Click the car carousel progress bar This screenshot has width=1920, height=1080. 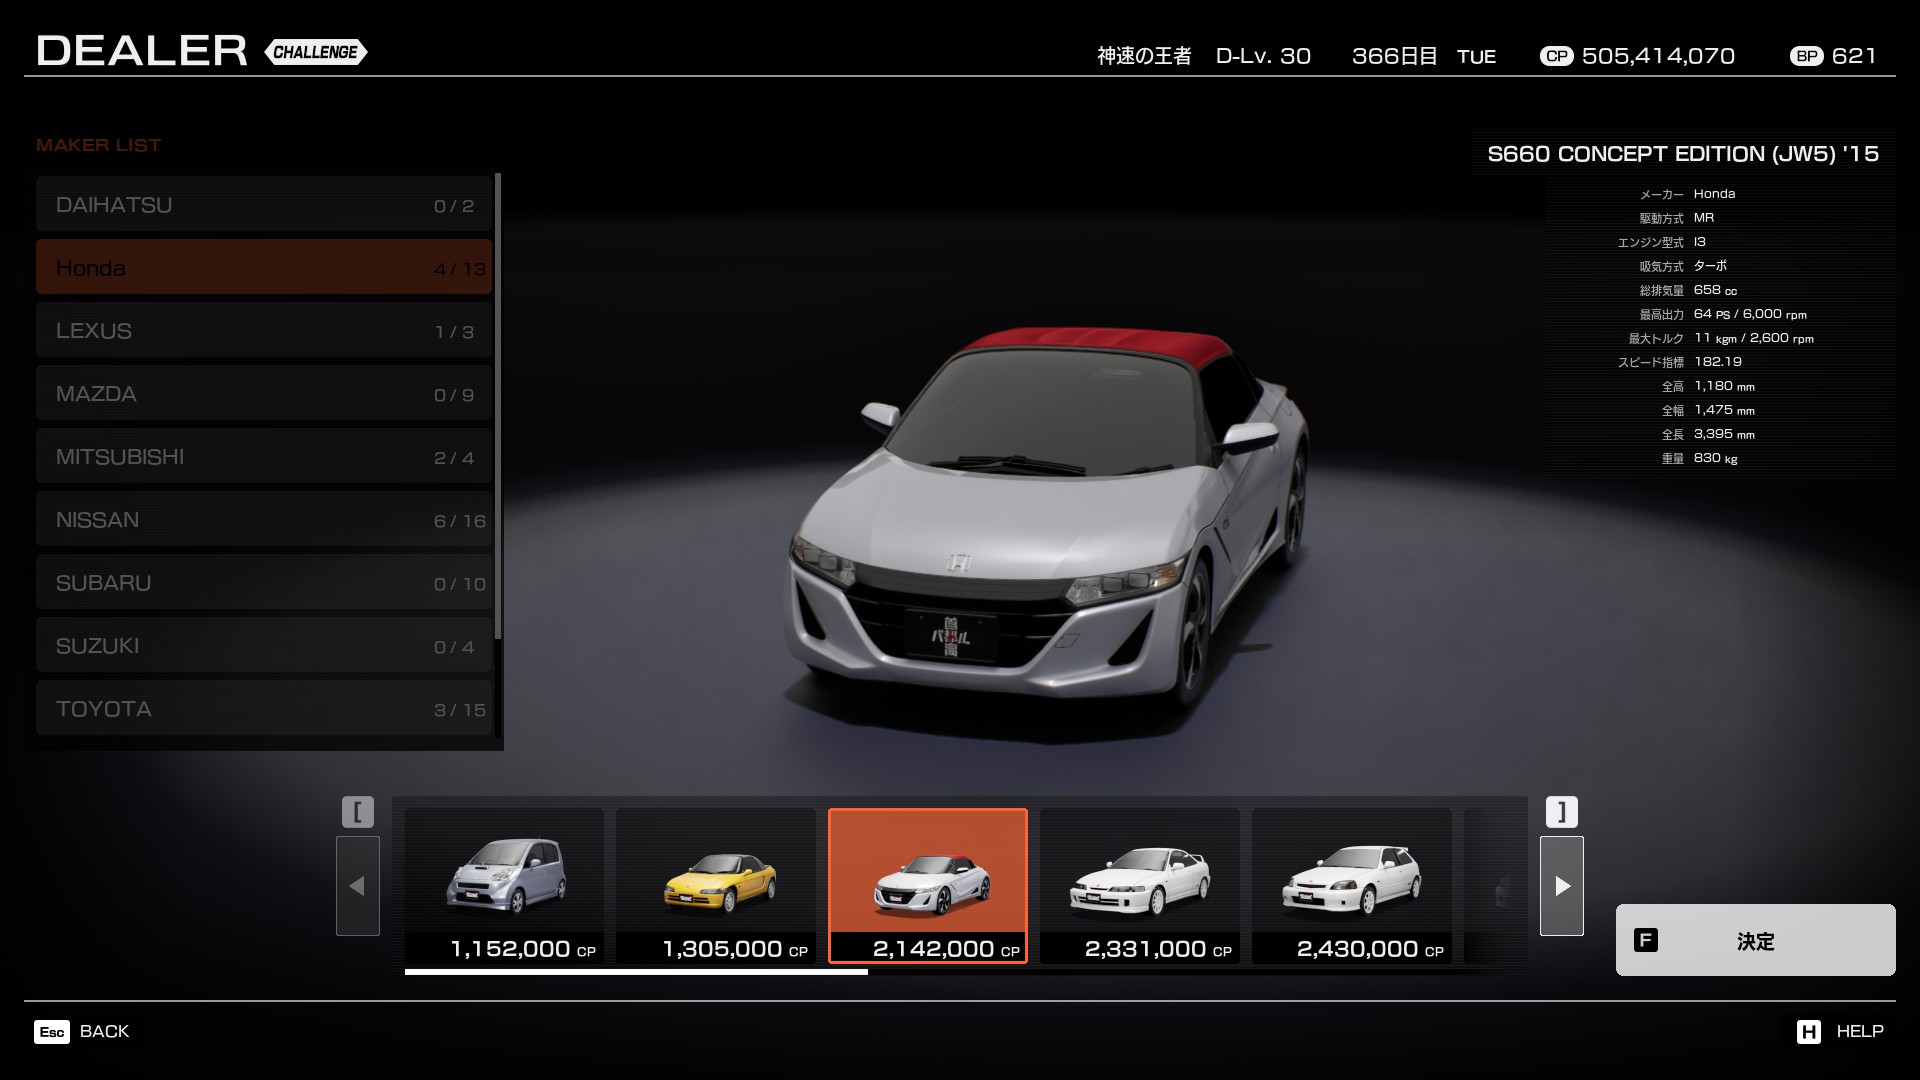636,971
